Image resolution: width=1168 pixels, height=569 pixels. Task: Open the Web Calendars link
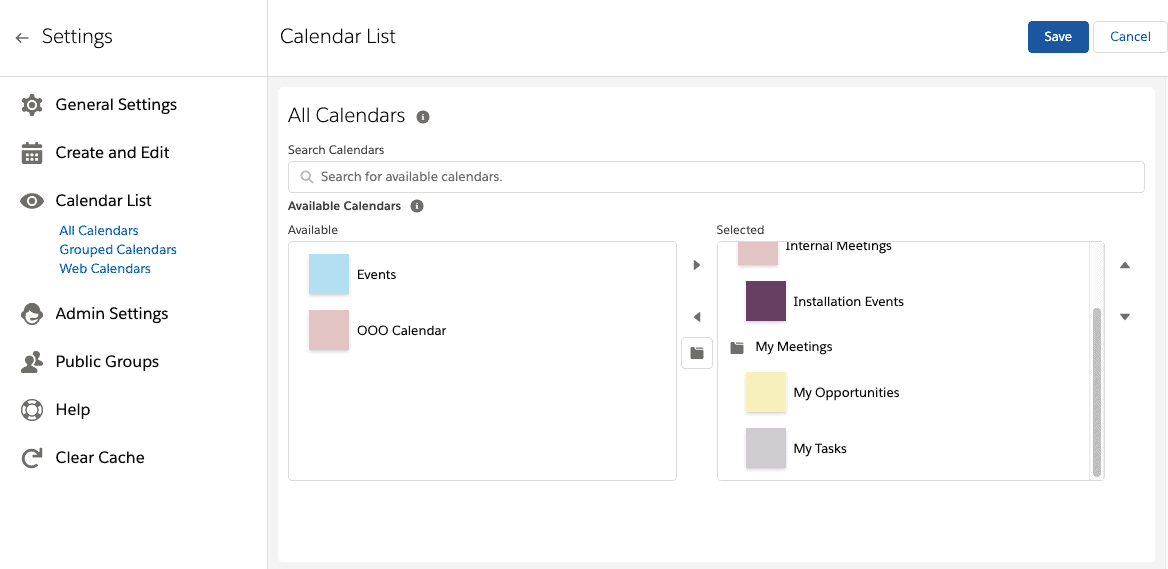click(105, 268)
